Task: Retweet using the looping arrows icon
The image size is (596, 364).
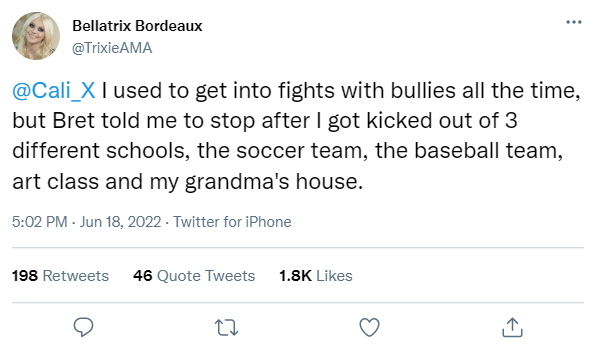Action: point(226,328)
